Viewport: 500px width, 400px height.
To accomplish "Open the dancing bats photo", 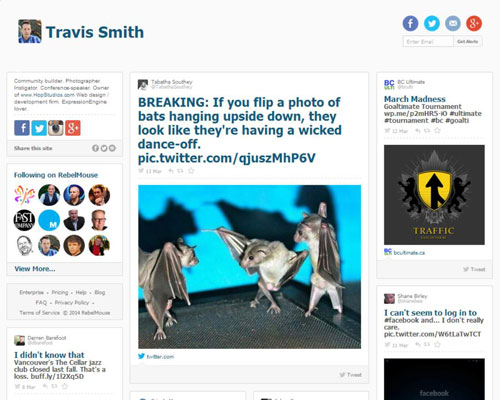I will click(249, 267).
